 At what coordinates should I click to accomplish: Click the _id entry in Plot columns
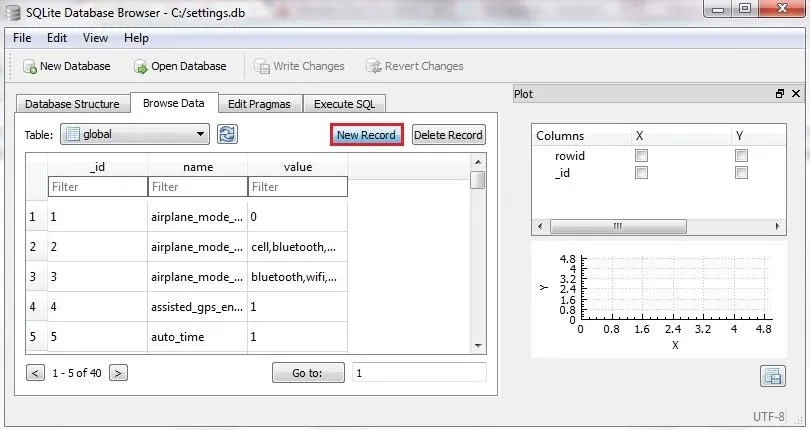click(x=562, y=173)
